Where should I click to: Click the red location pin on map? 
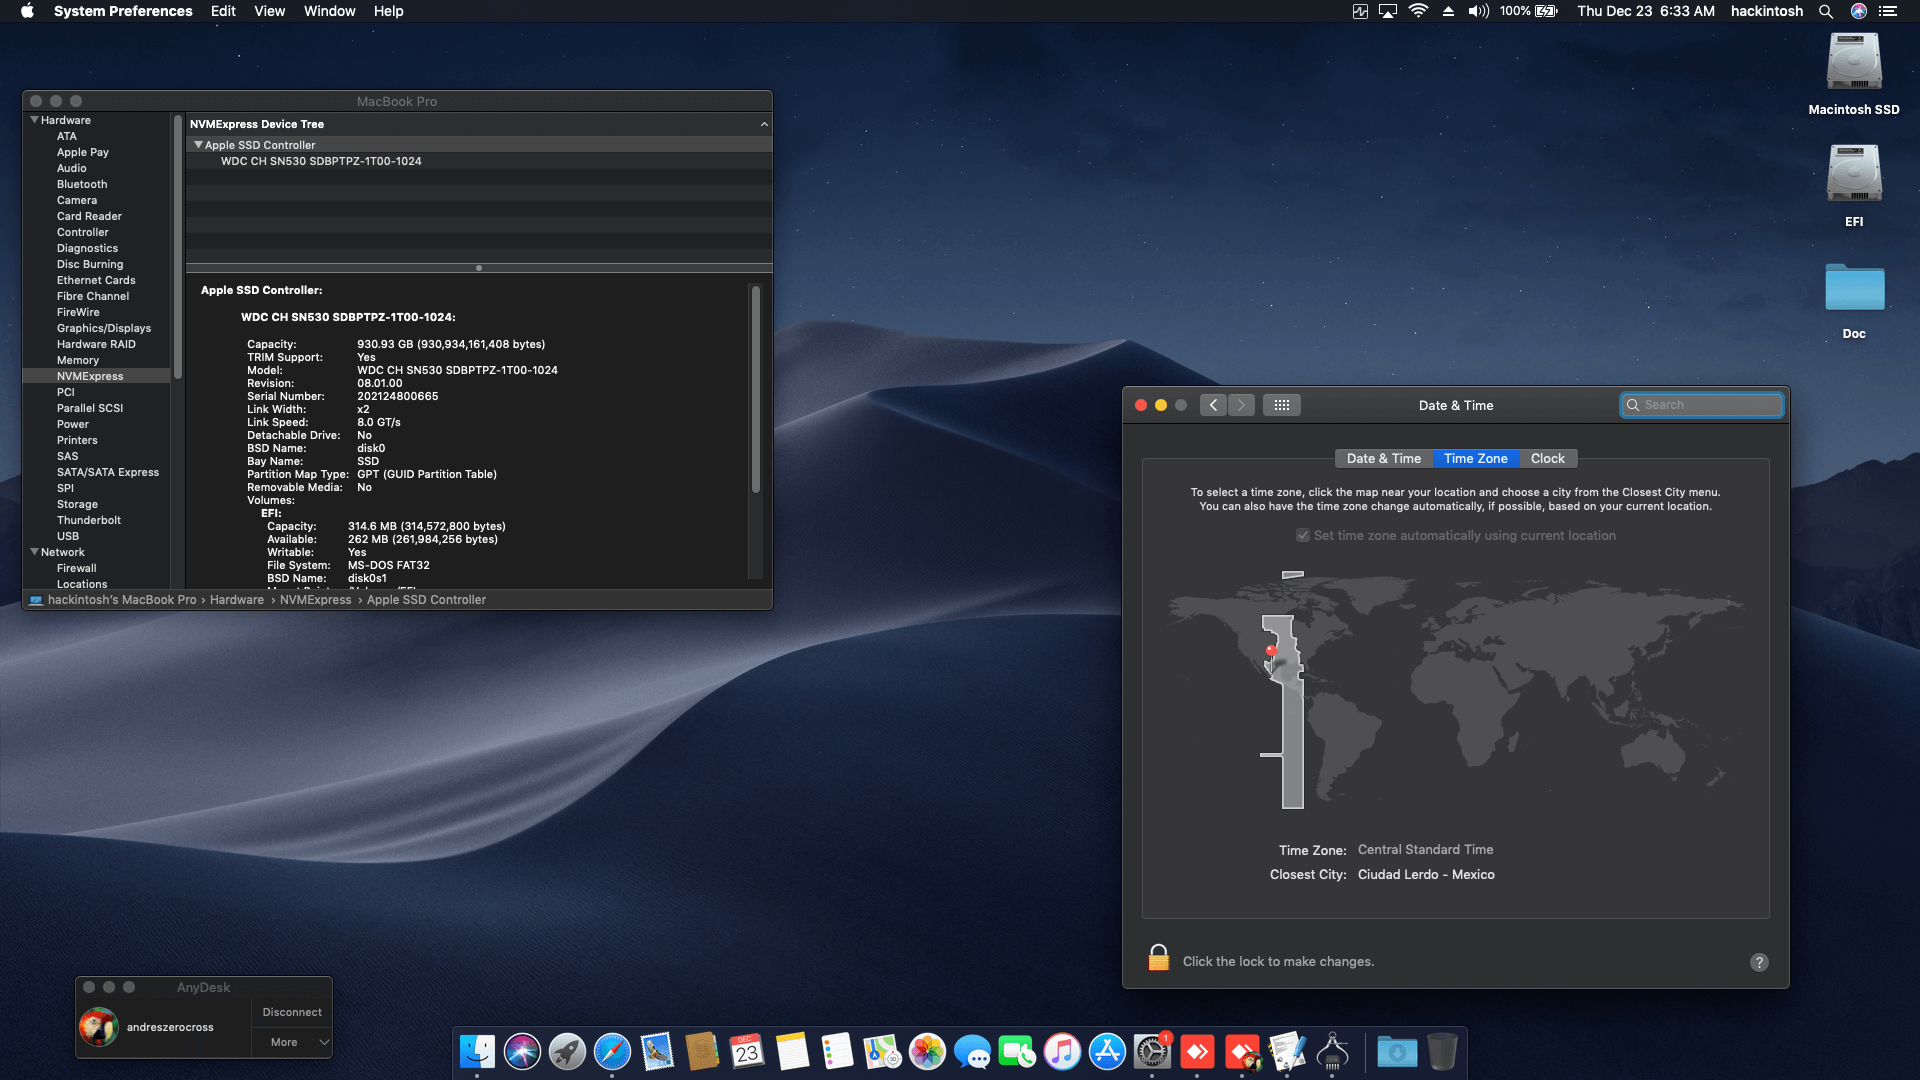coord(1271,651)
